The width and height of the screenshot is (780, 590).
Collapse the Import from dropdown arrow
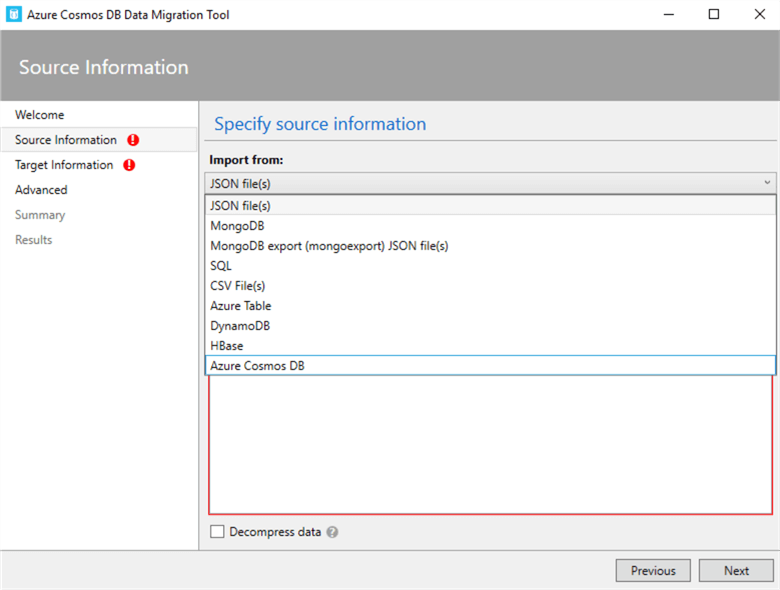pyautogui.click(x=767, y=183)
